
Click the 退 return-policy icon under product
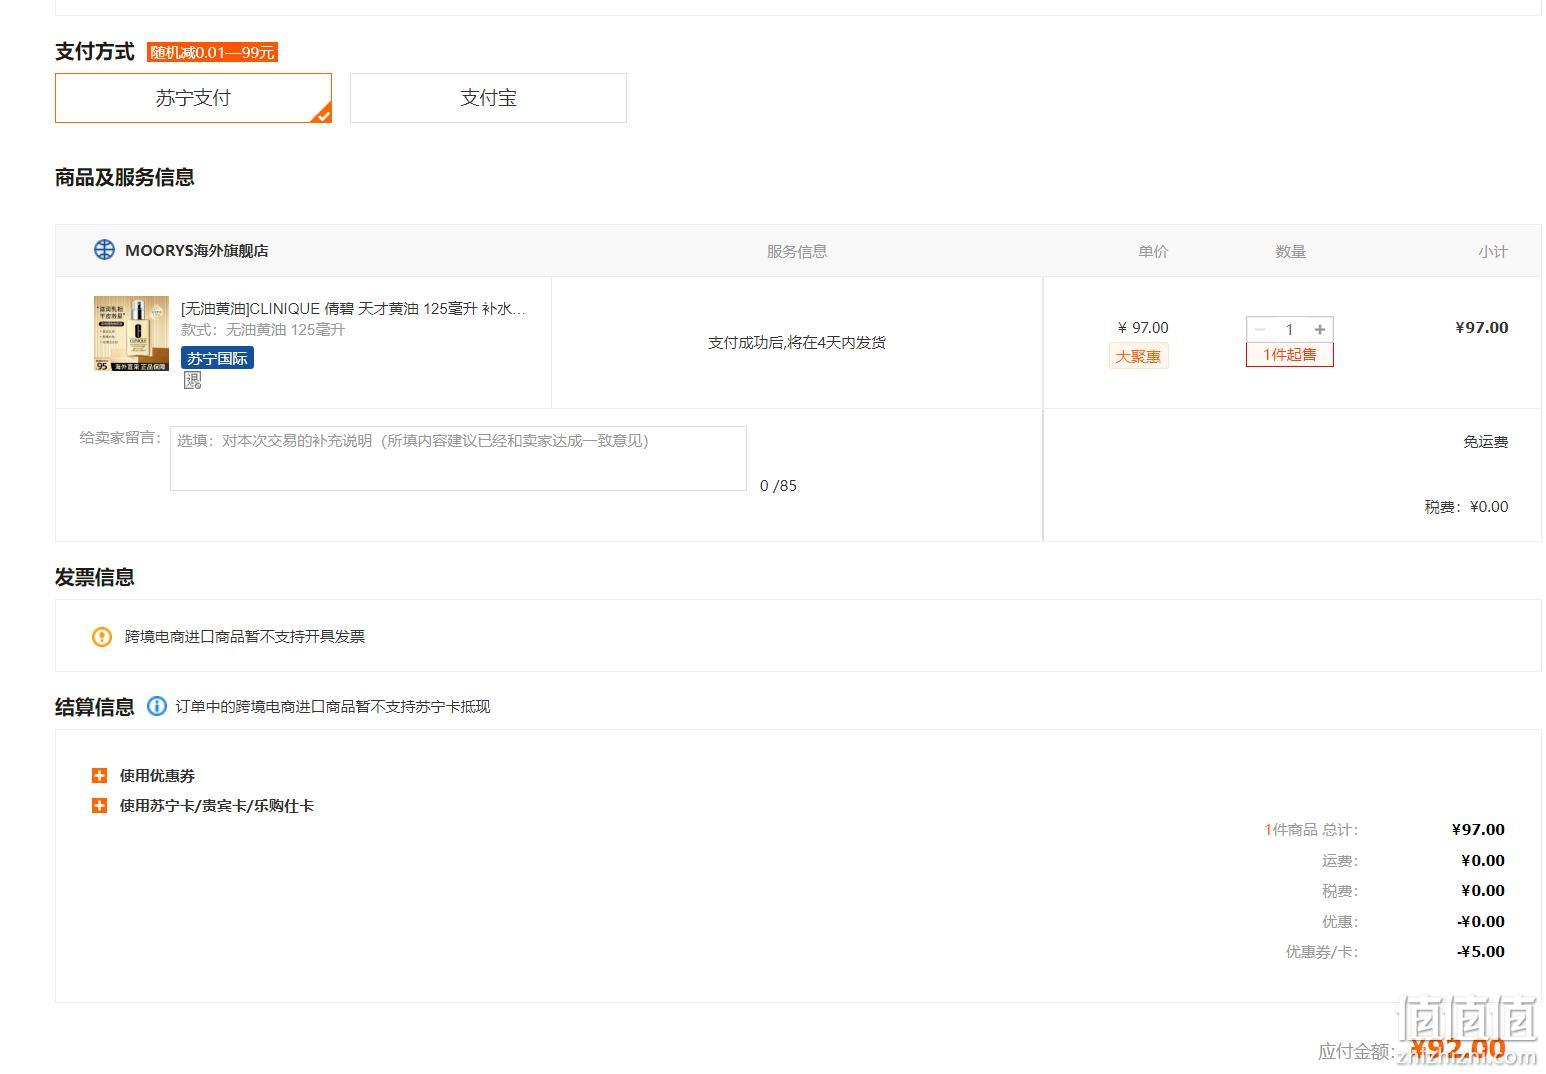(x=192, y=380)
